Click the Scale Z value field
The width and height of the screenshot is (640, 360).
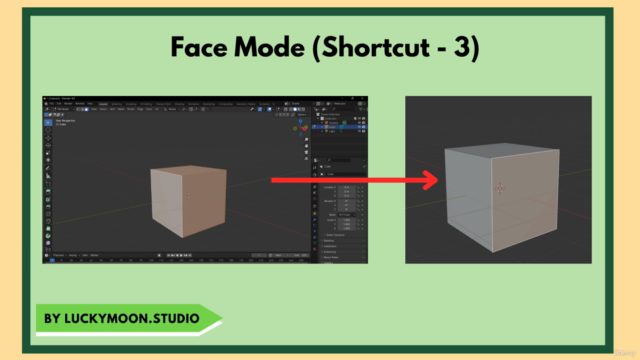pyautogui.click(x=346, y=228)
